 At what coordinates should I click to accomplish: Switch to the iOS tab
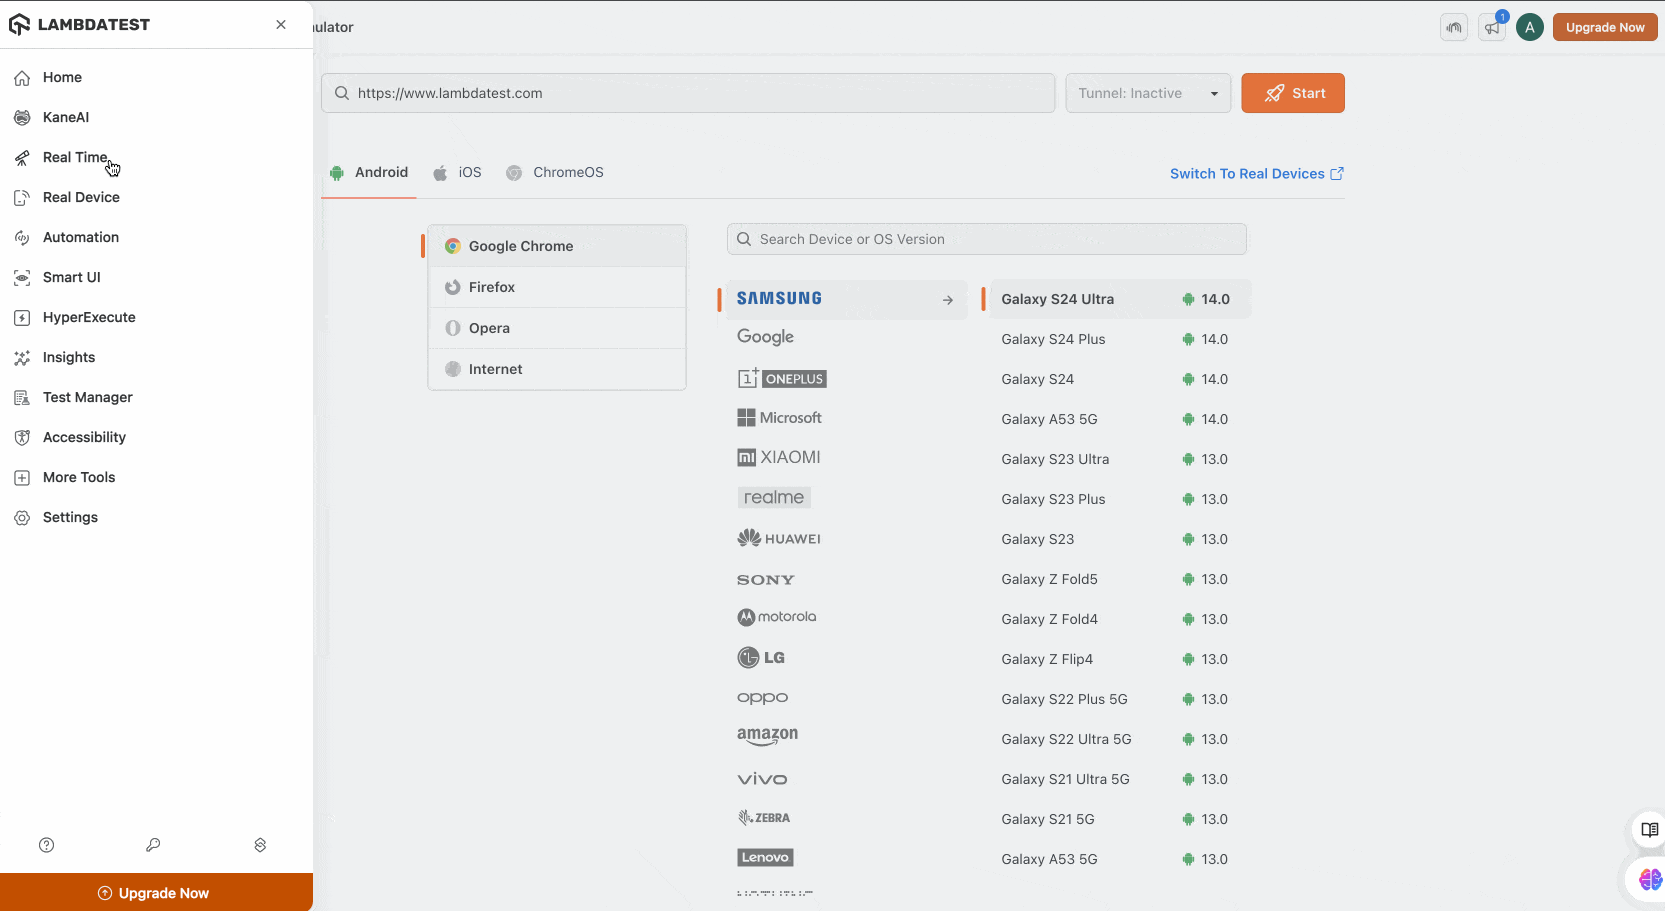(x=458, y=173)
